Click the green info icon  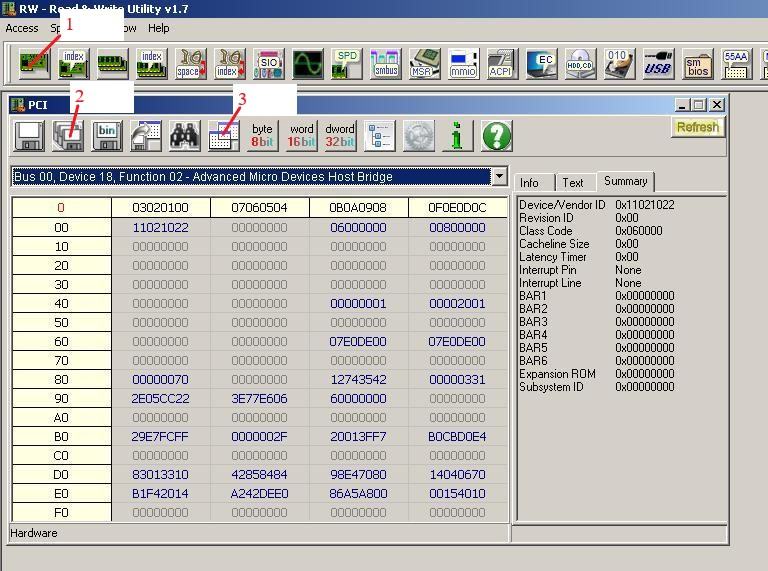click(x=457, y=136)
